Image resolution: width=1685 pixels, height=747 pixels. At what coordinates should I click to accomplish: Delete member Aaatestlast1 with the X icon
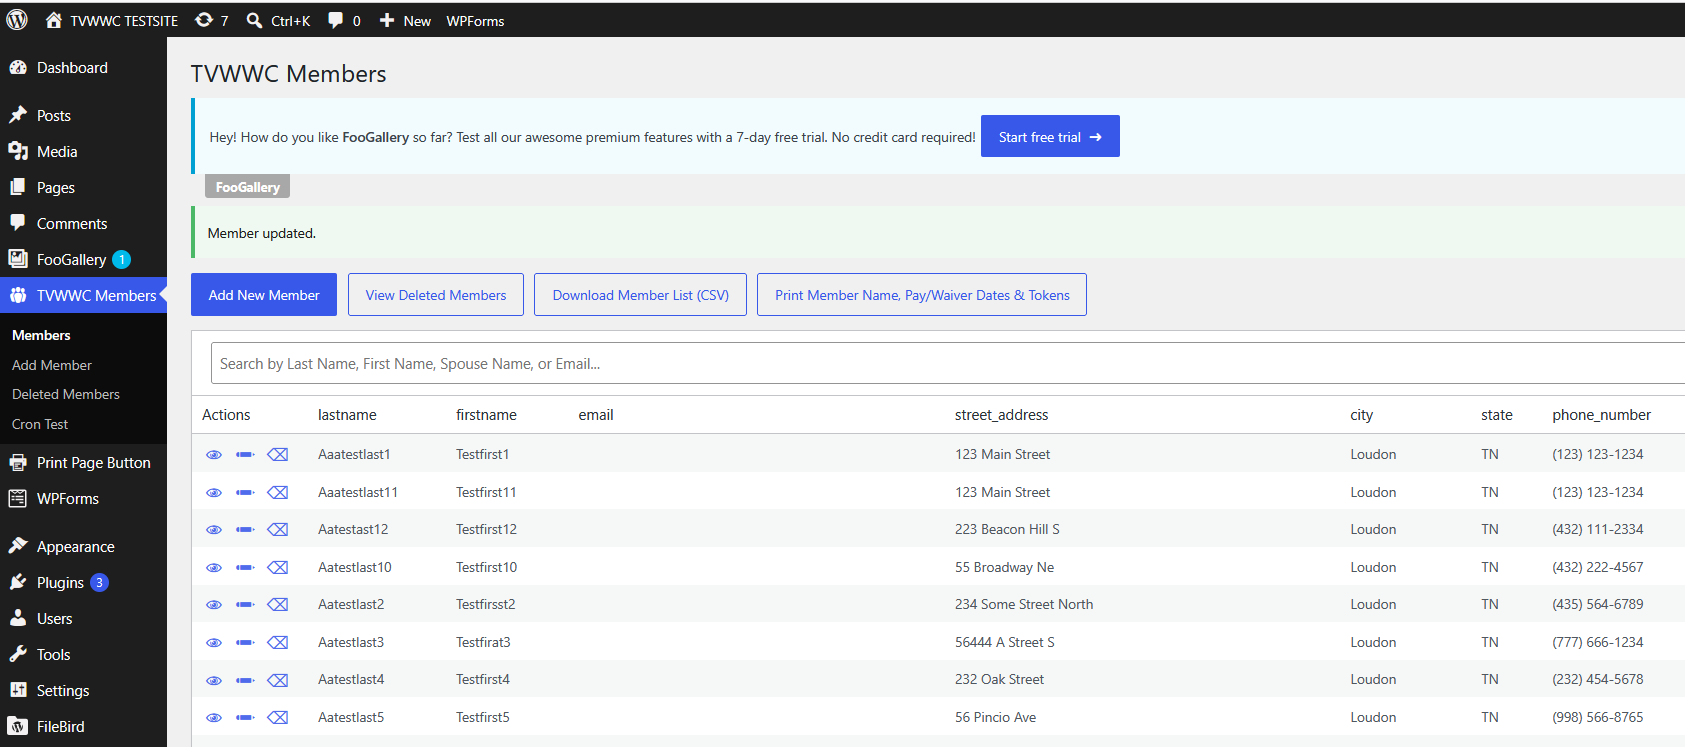click(x=278, y=454)
